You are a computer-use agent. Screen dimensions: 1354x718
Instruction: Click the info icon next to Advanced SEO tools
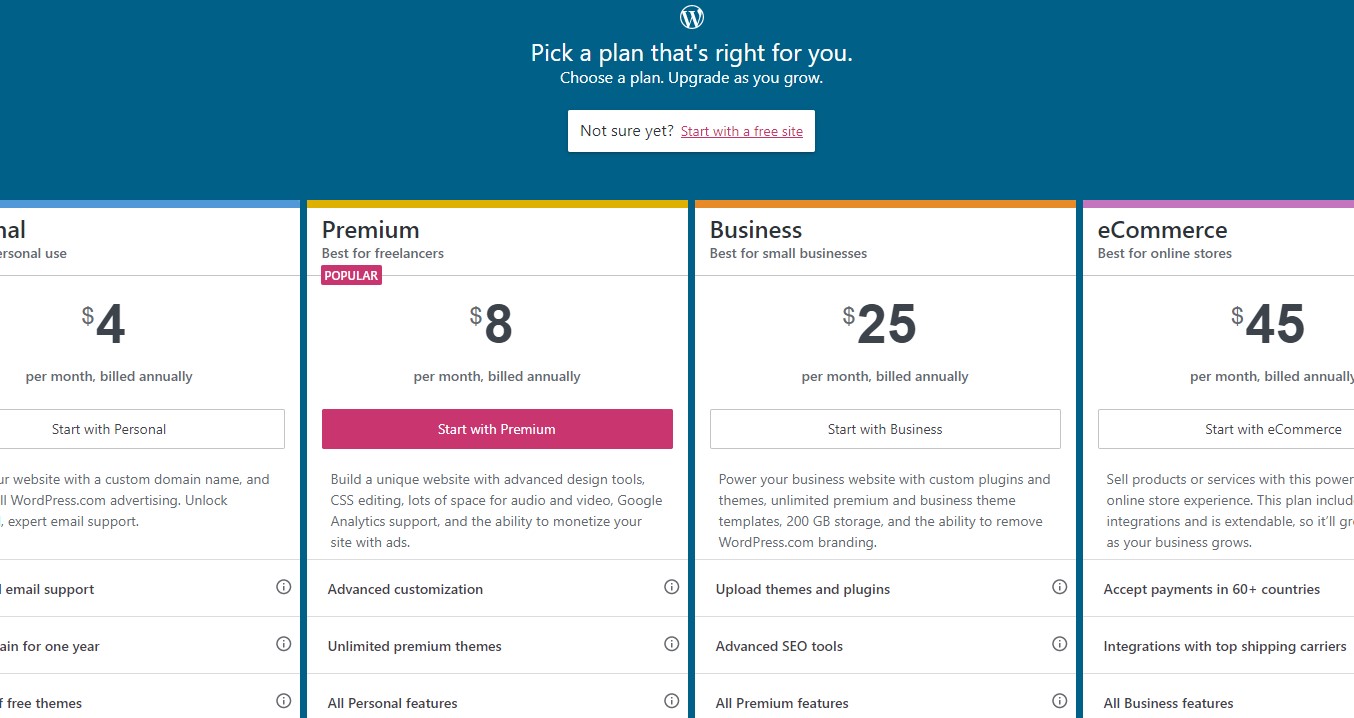(x=1060, y=645)
